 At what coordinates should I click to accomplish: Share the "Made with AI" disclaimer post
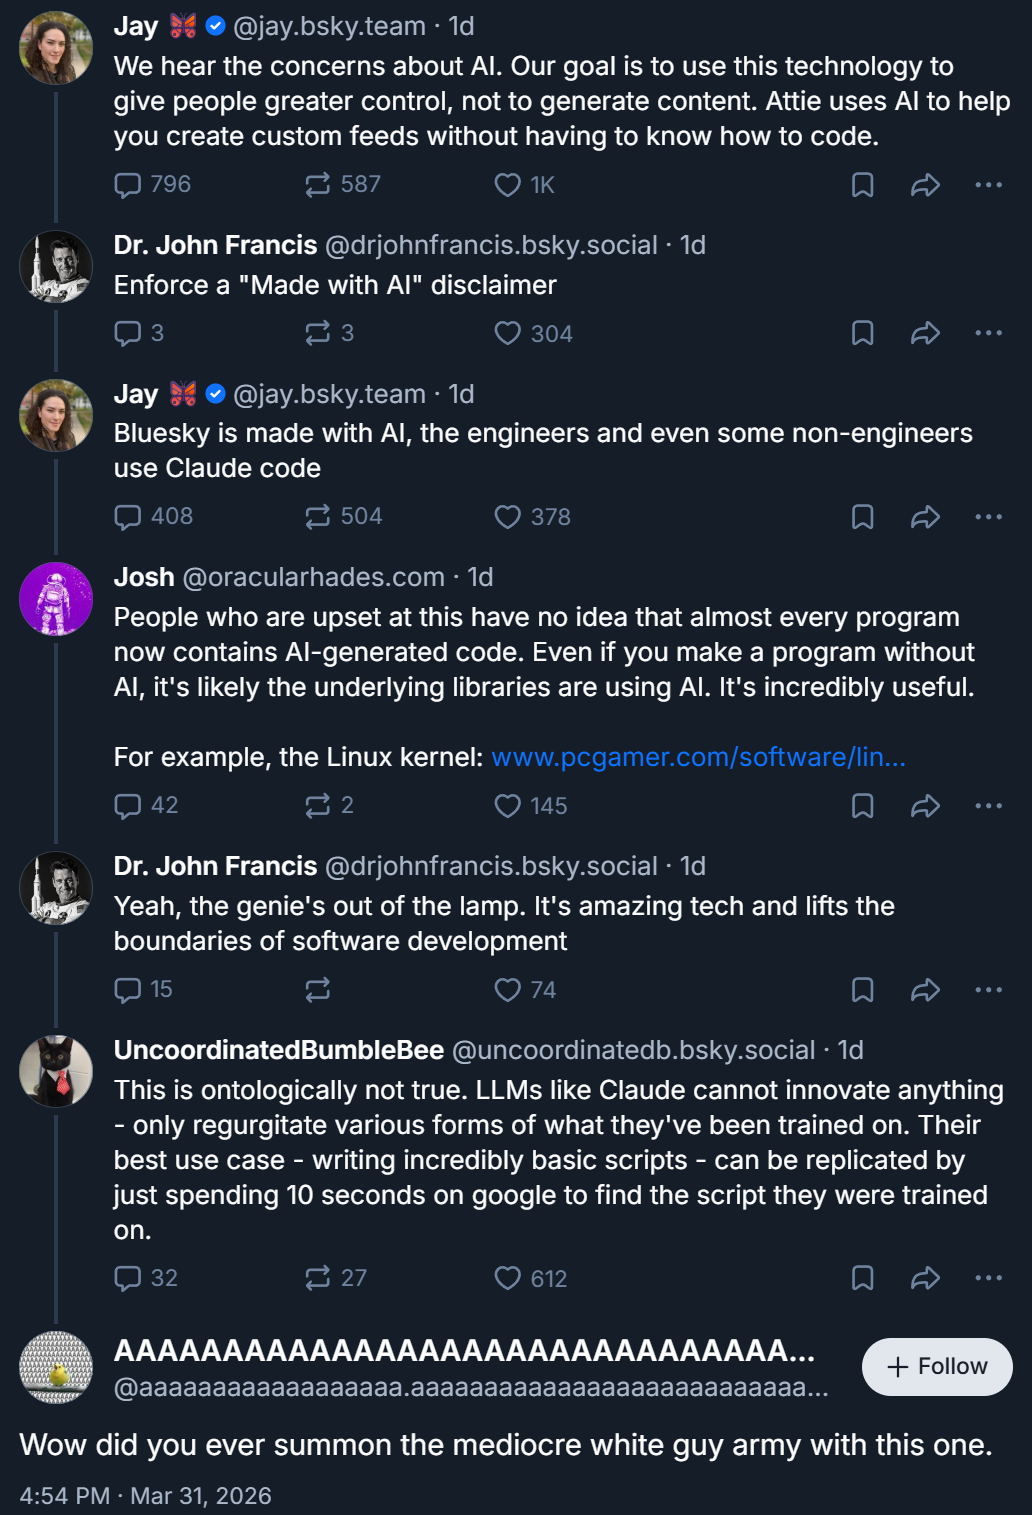[925, 333]
